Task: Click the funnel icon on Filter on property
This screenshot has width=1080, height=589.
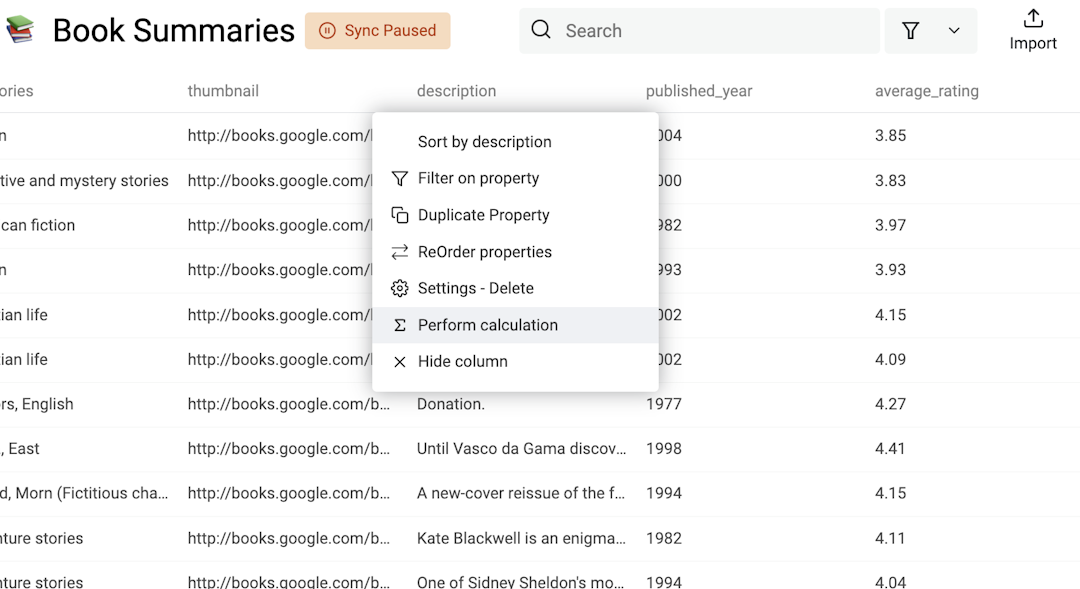Action: pos(399,178)
